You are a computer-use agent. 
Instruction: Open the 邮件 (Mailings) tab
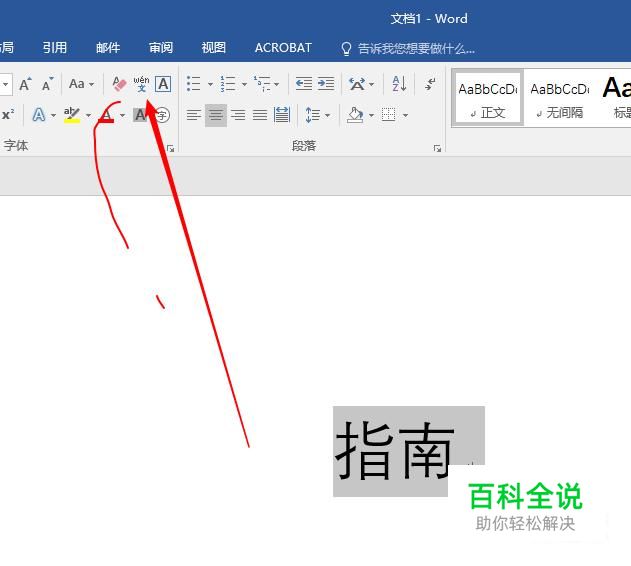(108, 48)
